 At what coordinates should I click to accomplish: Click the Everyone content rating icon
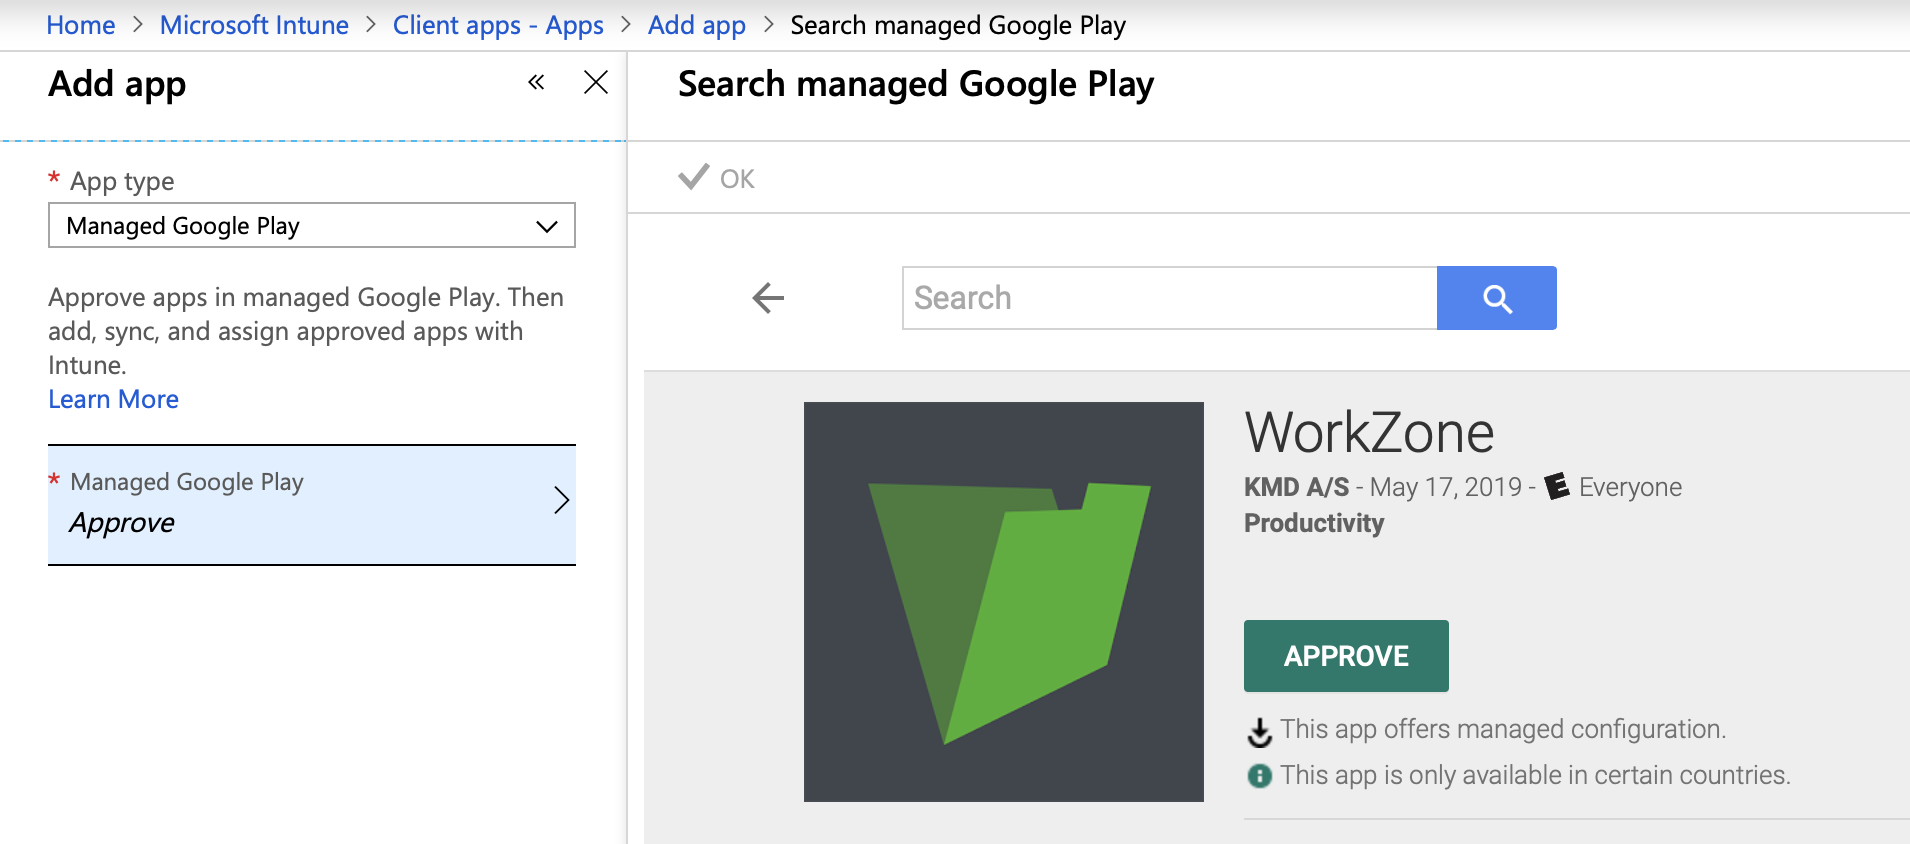tap(1557, 487)
